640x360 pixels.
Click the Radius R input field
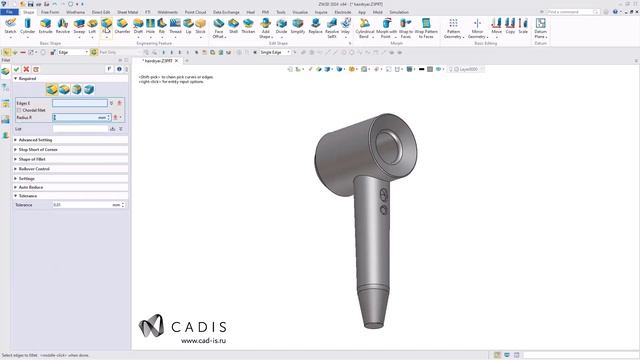point(81,118)
